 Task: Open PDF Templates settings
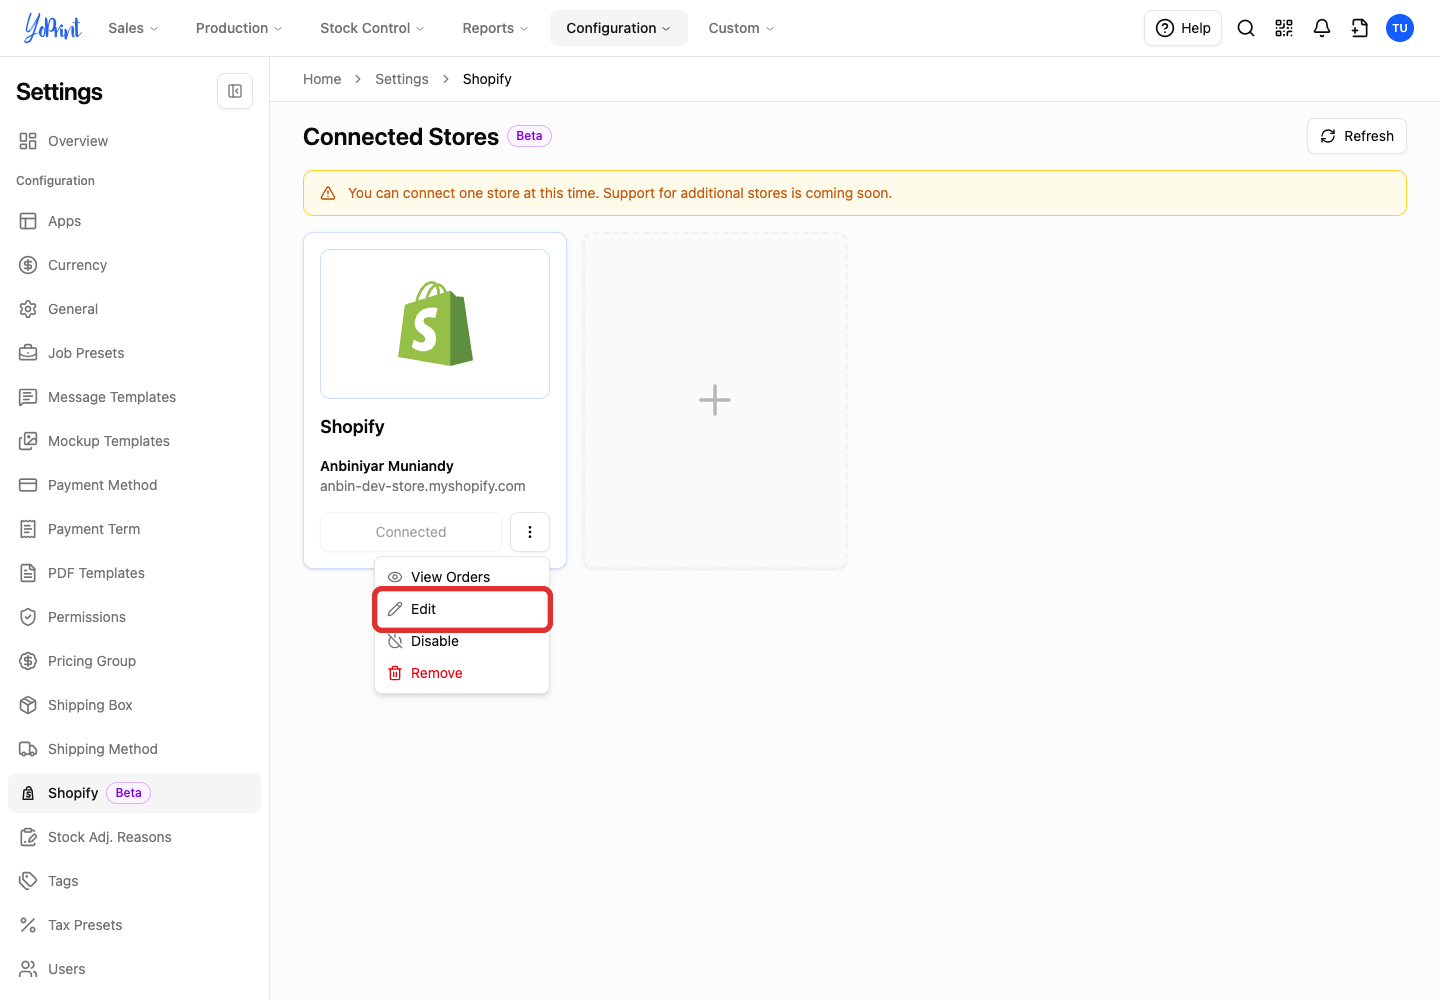[x=134, y=573]
